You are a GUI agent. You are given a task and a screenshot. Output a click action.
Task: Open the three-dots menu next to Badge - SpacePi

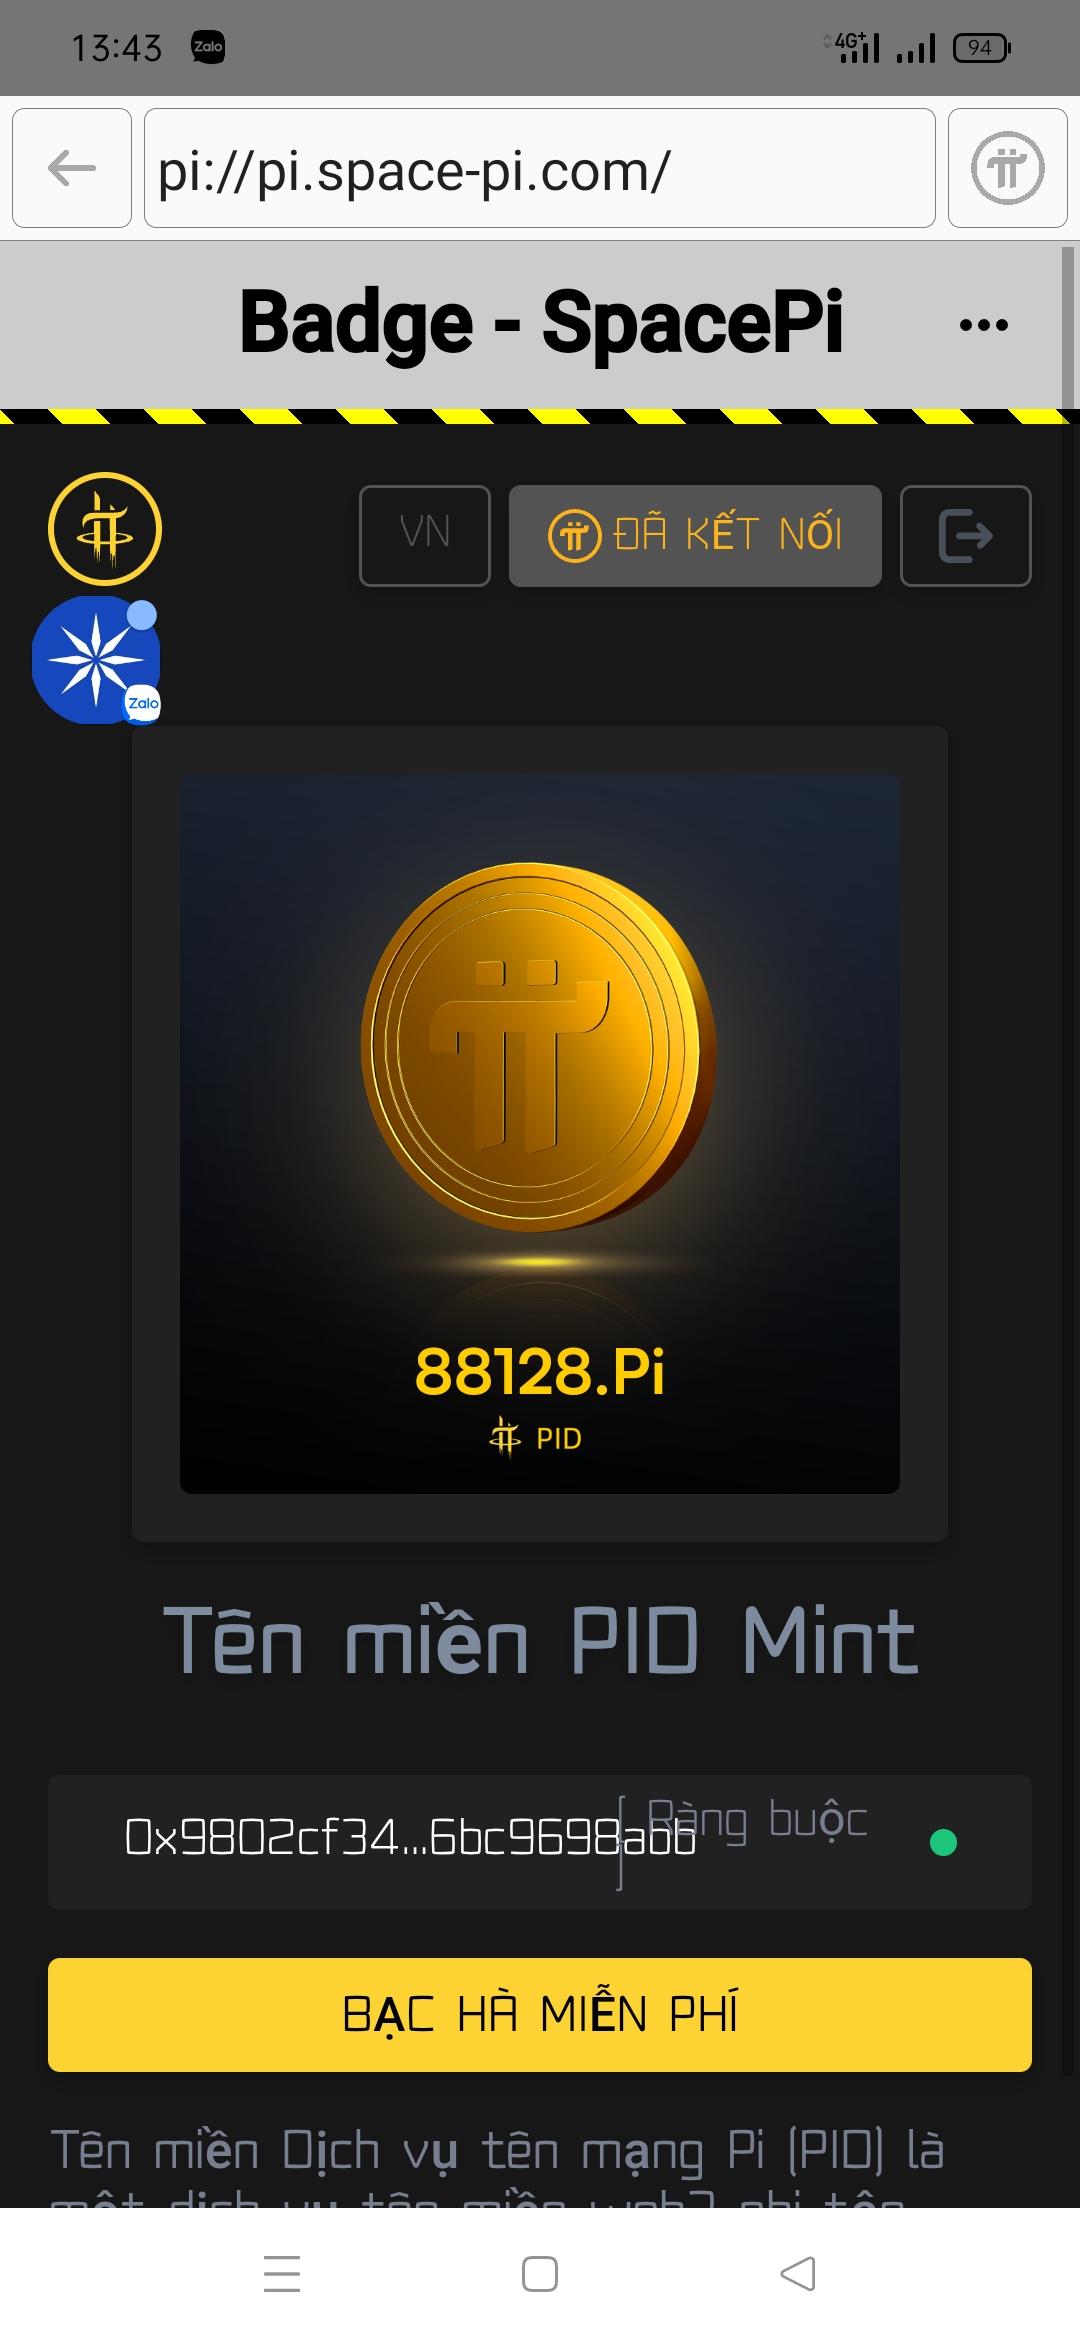[983, 324]
